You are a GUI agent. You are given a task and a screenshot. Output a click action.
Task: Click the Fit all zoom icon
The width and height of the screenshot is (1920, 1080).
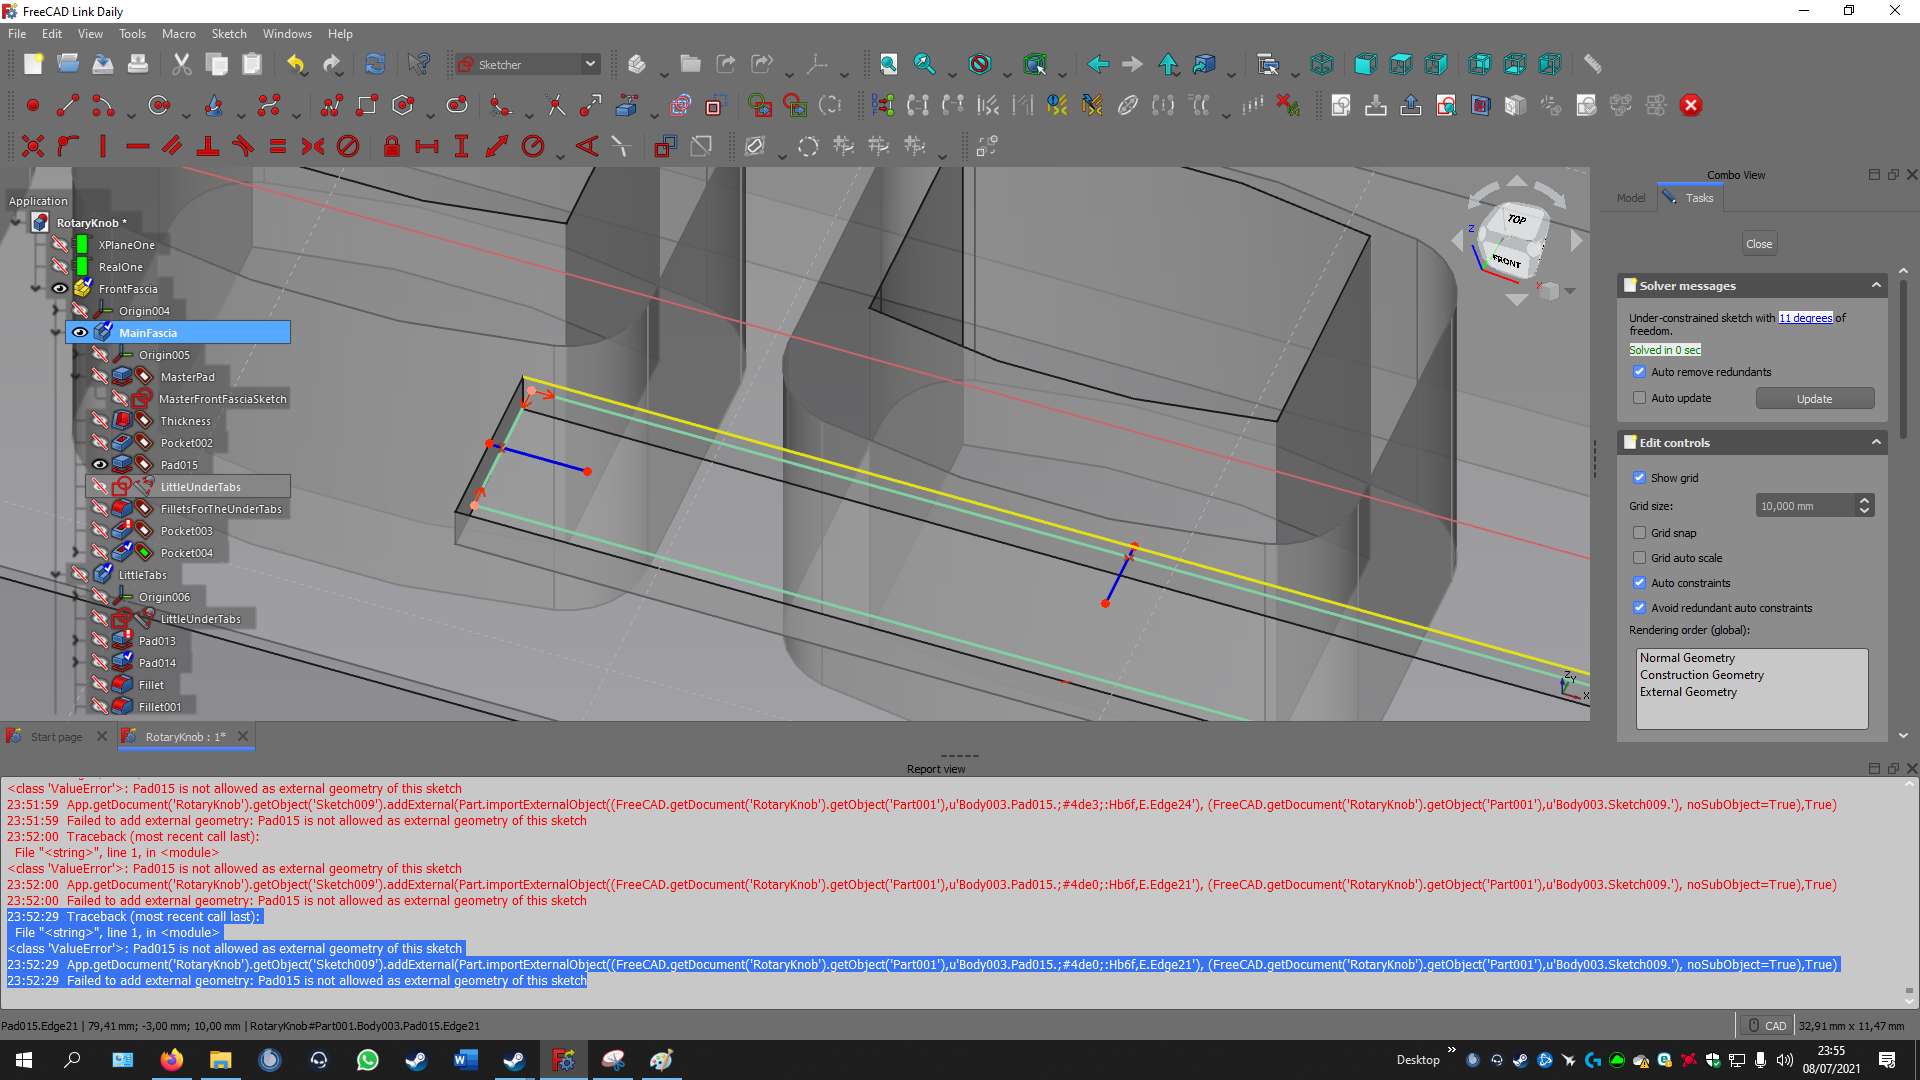888,64
